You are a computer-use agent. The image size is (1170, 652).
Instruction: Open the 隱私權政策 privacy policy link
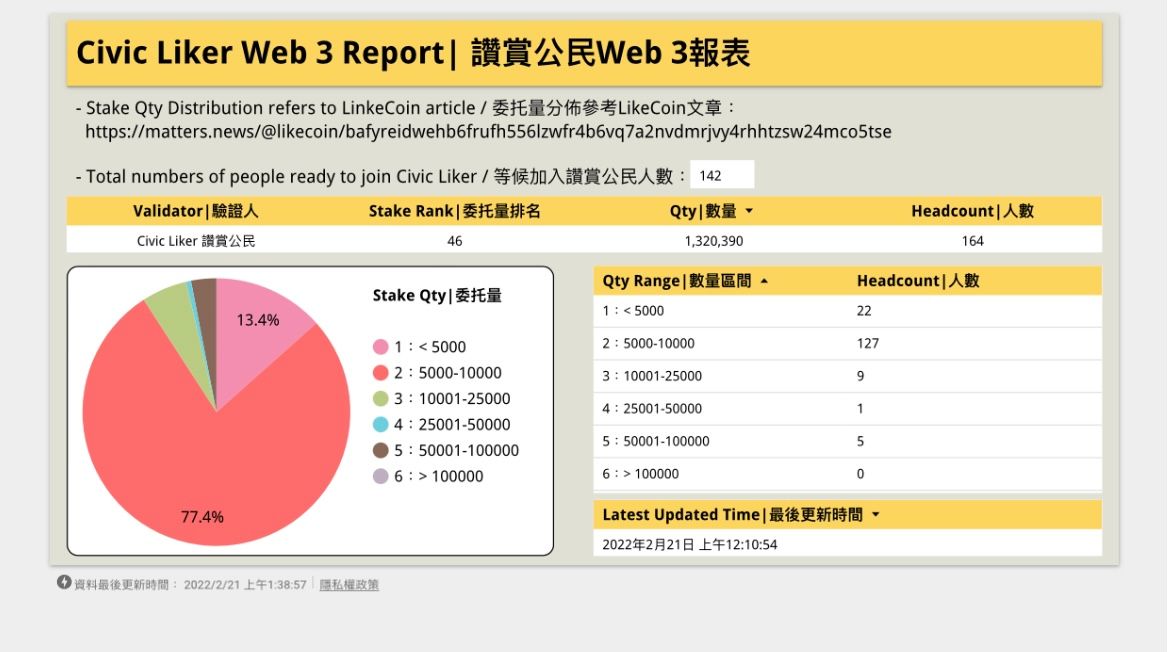click(349, 585)
